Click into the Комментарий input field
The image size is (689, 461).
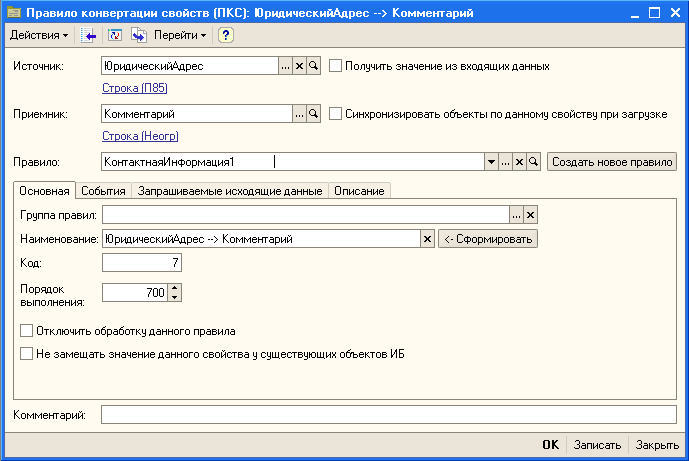click(389, 414)
